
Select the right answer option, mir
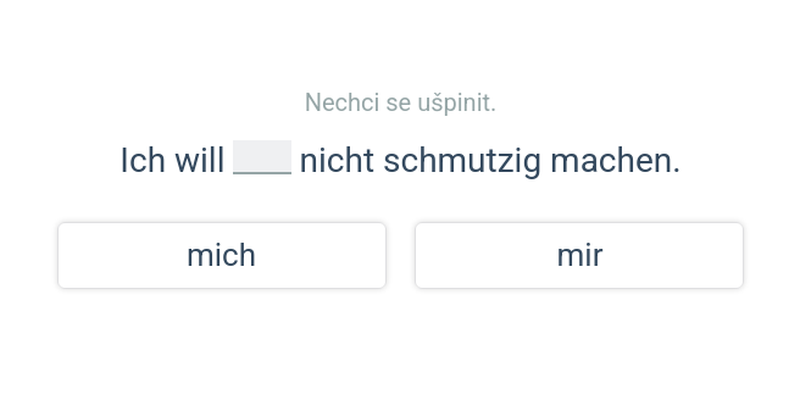coord(579,255)
